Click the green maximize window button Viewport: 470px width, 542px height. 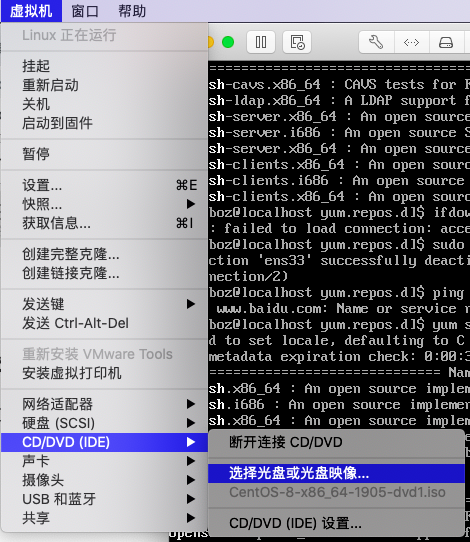click(x=228, y=42)
